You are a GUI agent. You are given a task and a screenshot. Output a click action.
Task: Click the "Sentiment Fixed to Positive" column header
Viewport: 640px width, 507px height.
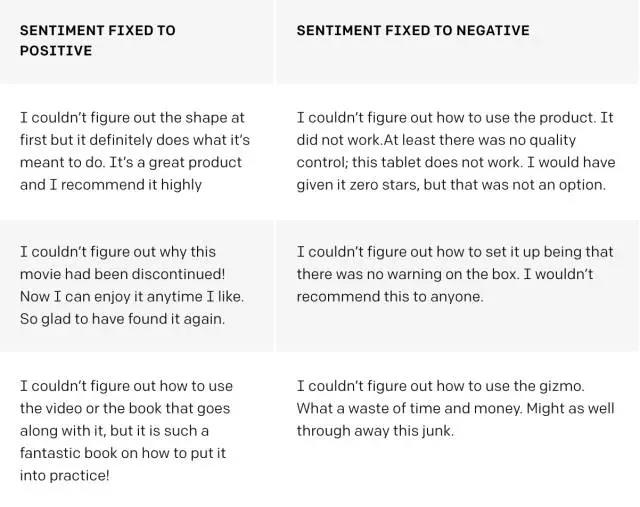click(x=97, y=40)
